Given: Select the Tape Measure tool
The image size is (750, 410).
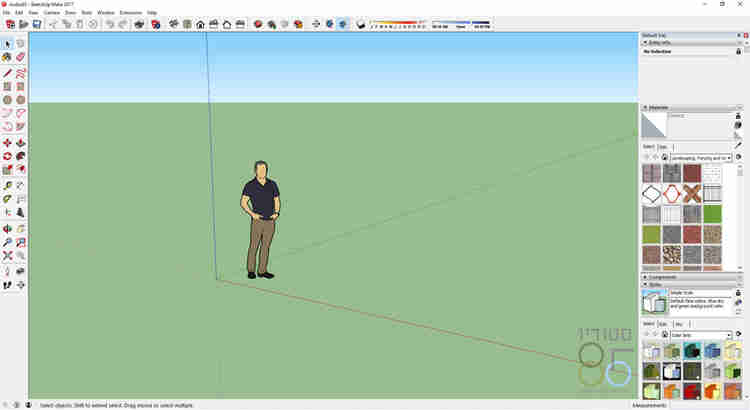Looking at the screenshot, I should coord(7,186).
